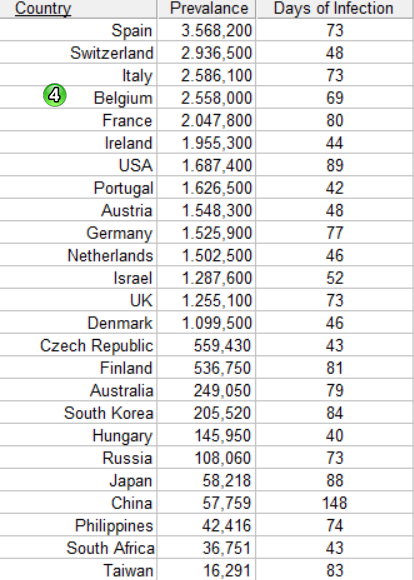Click the Israel row label
Screen dimensions: 414x580
[133, 278]
